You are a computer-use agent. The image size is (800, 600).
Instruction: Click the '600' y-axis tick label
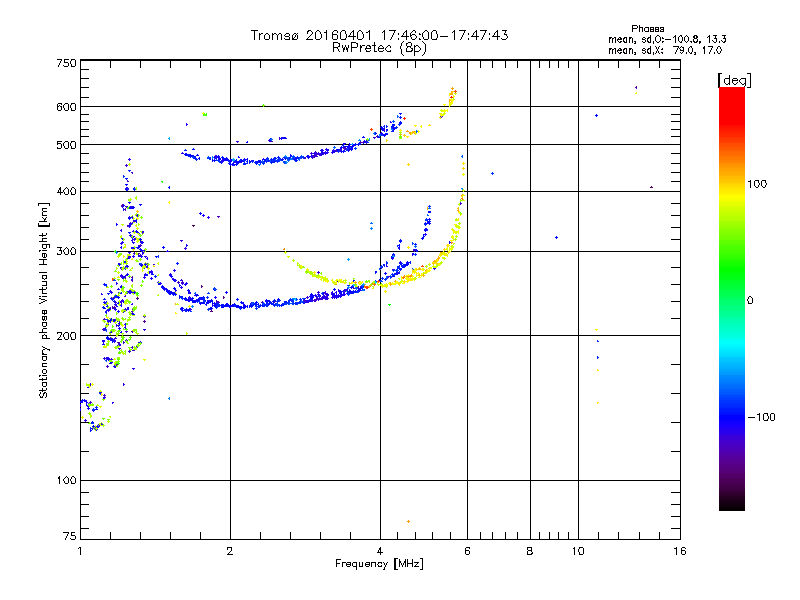coord(66,107)
